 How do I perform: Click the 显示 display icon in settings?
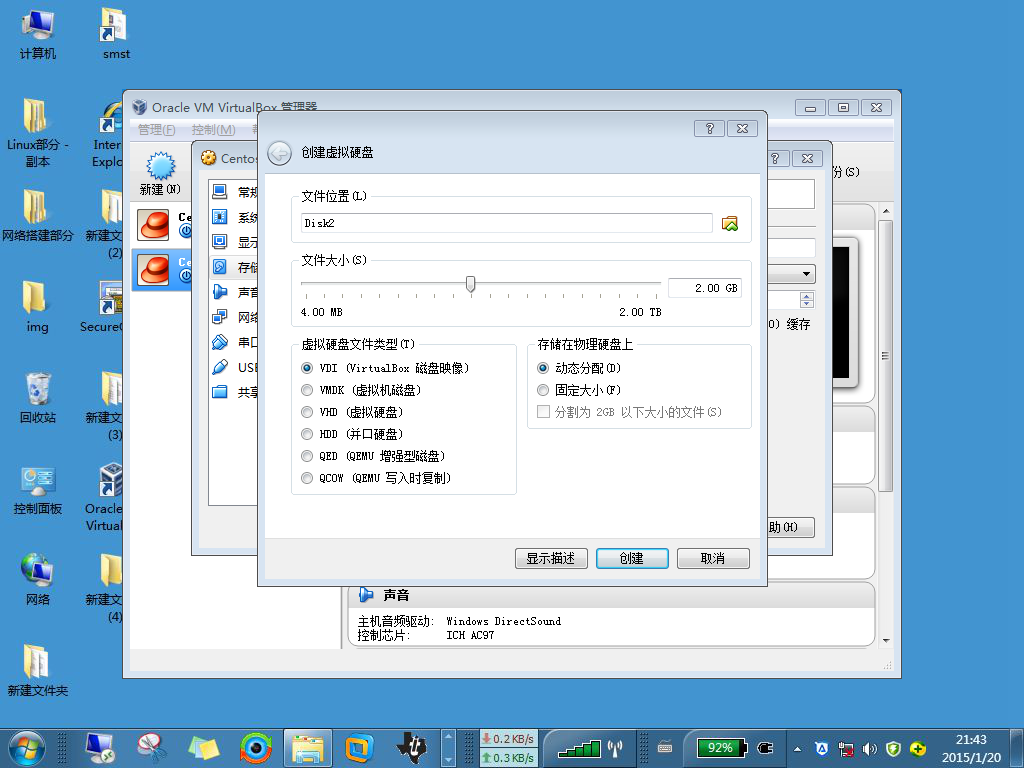click(220, 242)
